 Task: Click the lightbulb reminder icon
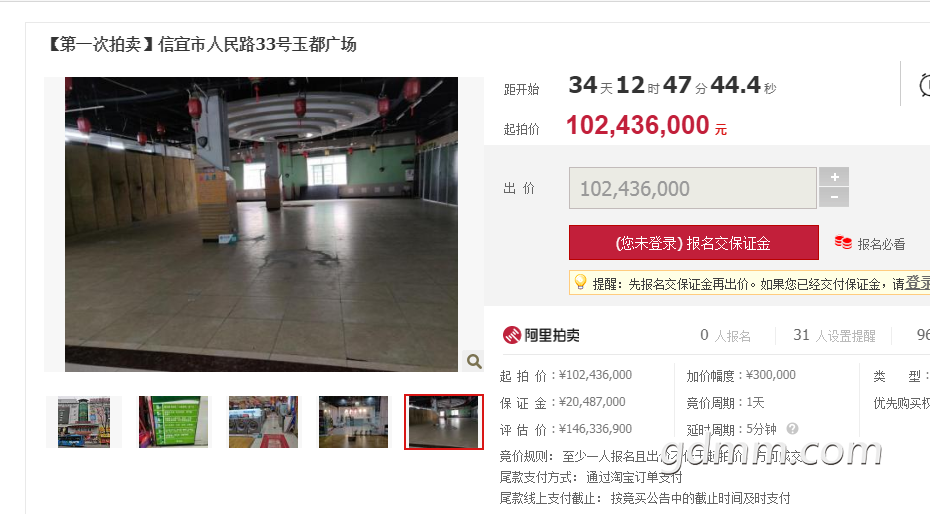coord(580,282)
